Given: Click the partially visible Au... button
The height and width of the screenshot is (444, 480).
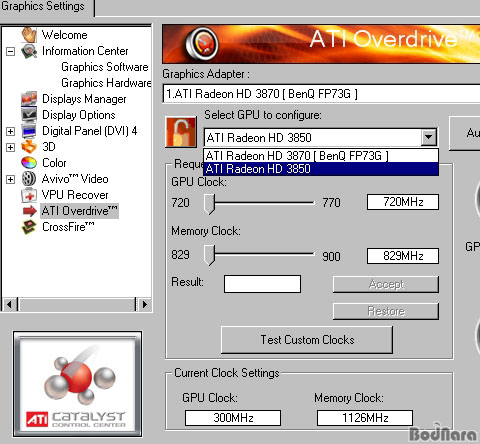Looking at the screenshot, I should click(x=465, y=133).
